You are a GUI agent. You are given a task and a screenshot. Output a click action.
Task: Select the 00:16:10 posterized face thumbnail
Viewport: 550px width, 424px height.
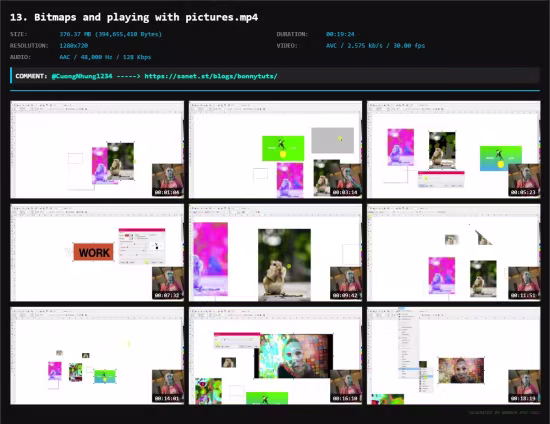[275, 356]
